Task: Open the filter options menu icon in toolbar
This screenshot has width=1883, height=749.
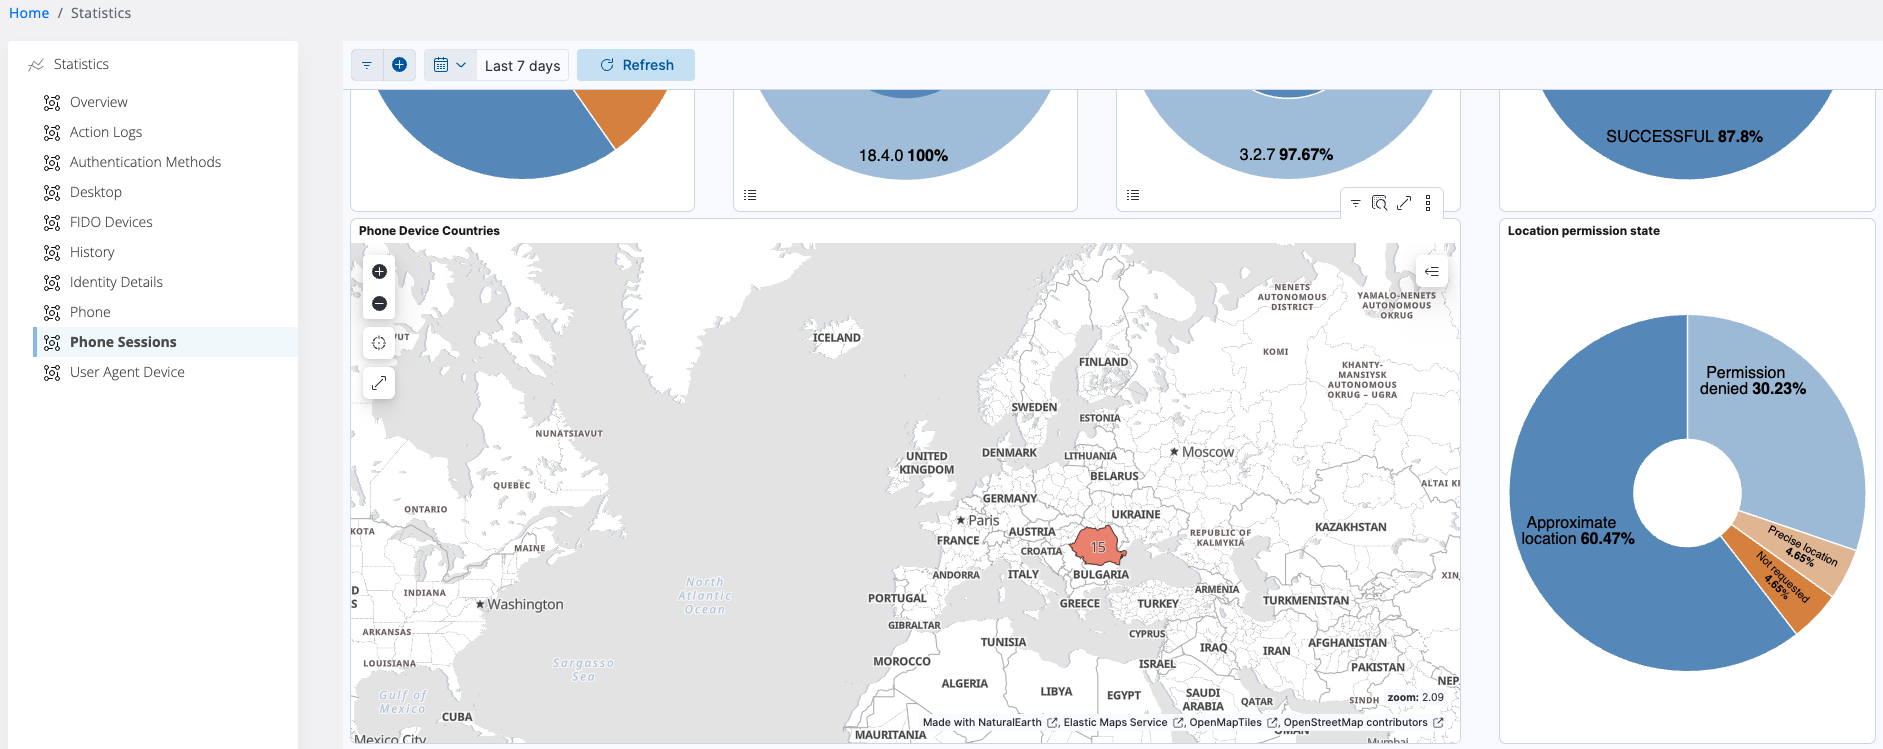Action: tap(367, 65)
